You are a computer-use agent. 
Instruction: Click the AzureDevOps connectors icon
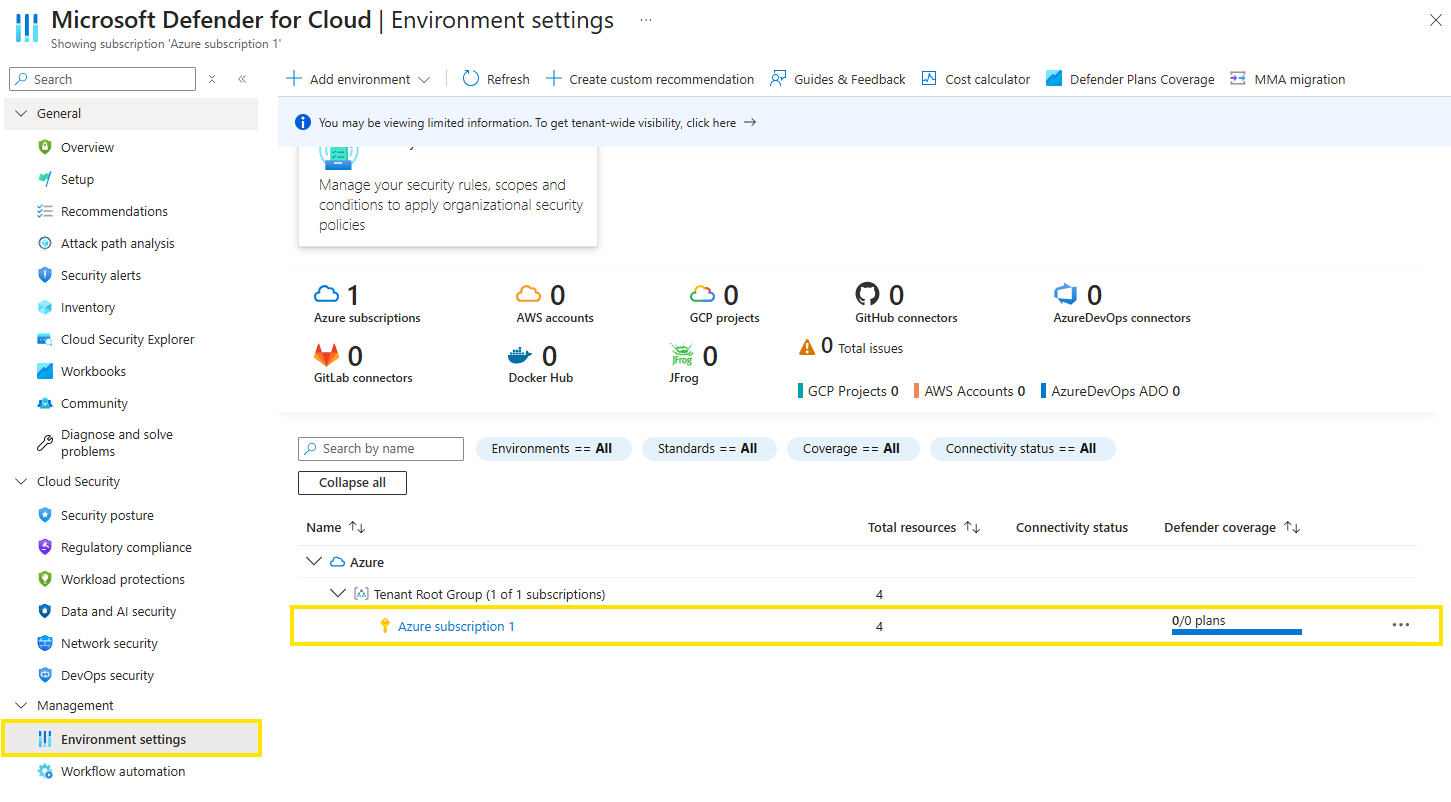1066,294
